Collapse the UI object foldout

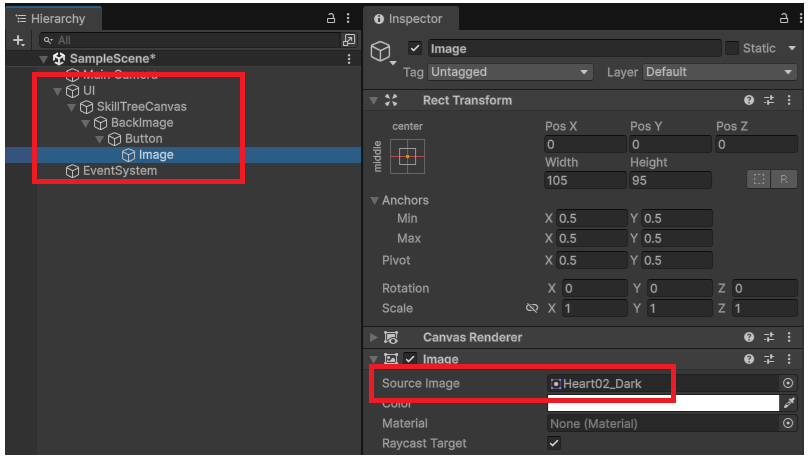(57, 91)
